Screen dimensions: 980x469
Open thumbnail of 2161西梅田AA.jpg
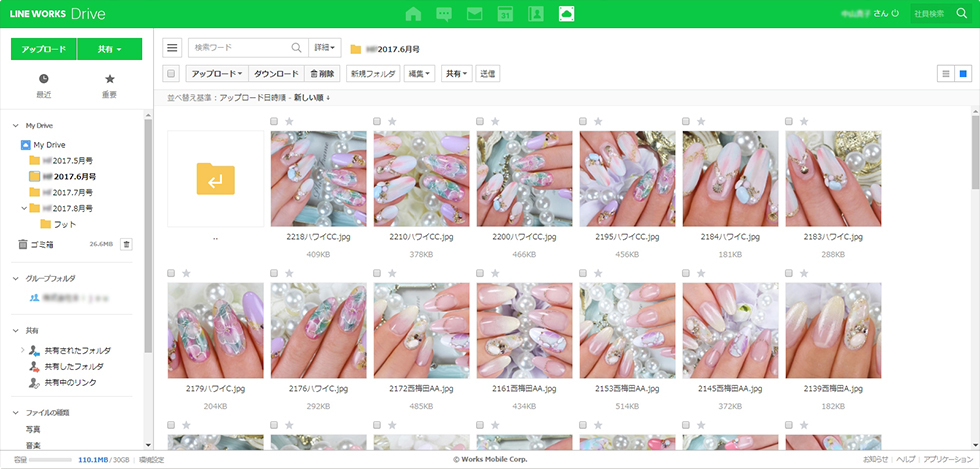tap(524, 330)
